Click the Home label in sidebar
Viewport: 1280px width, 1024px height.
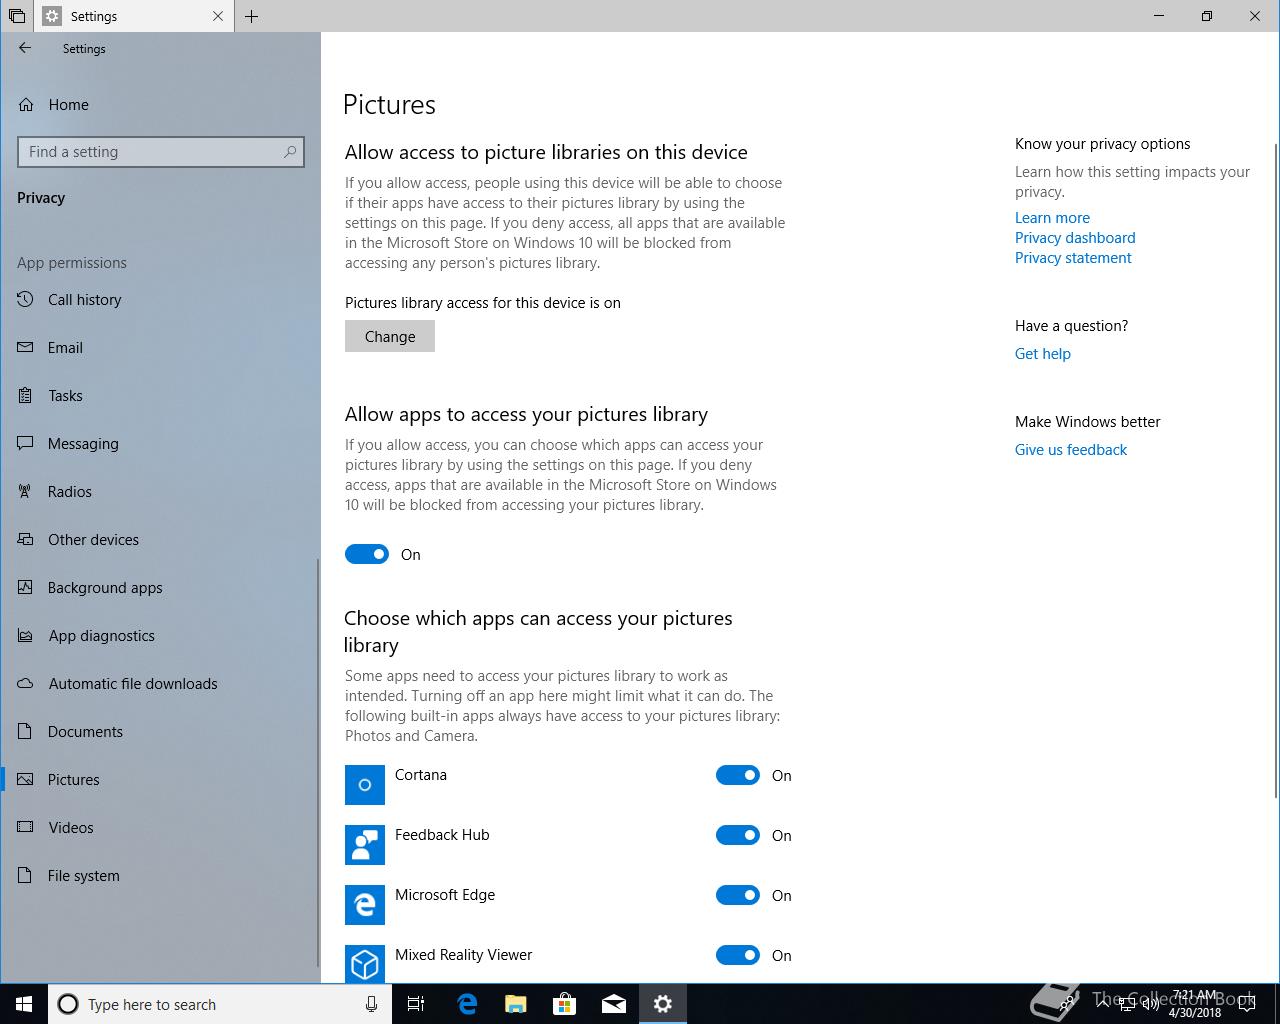(x=68, y=104)
